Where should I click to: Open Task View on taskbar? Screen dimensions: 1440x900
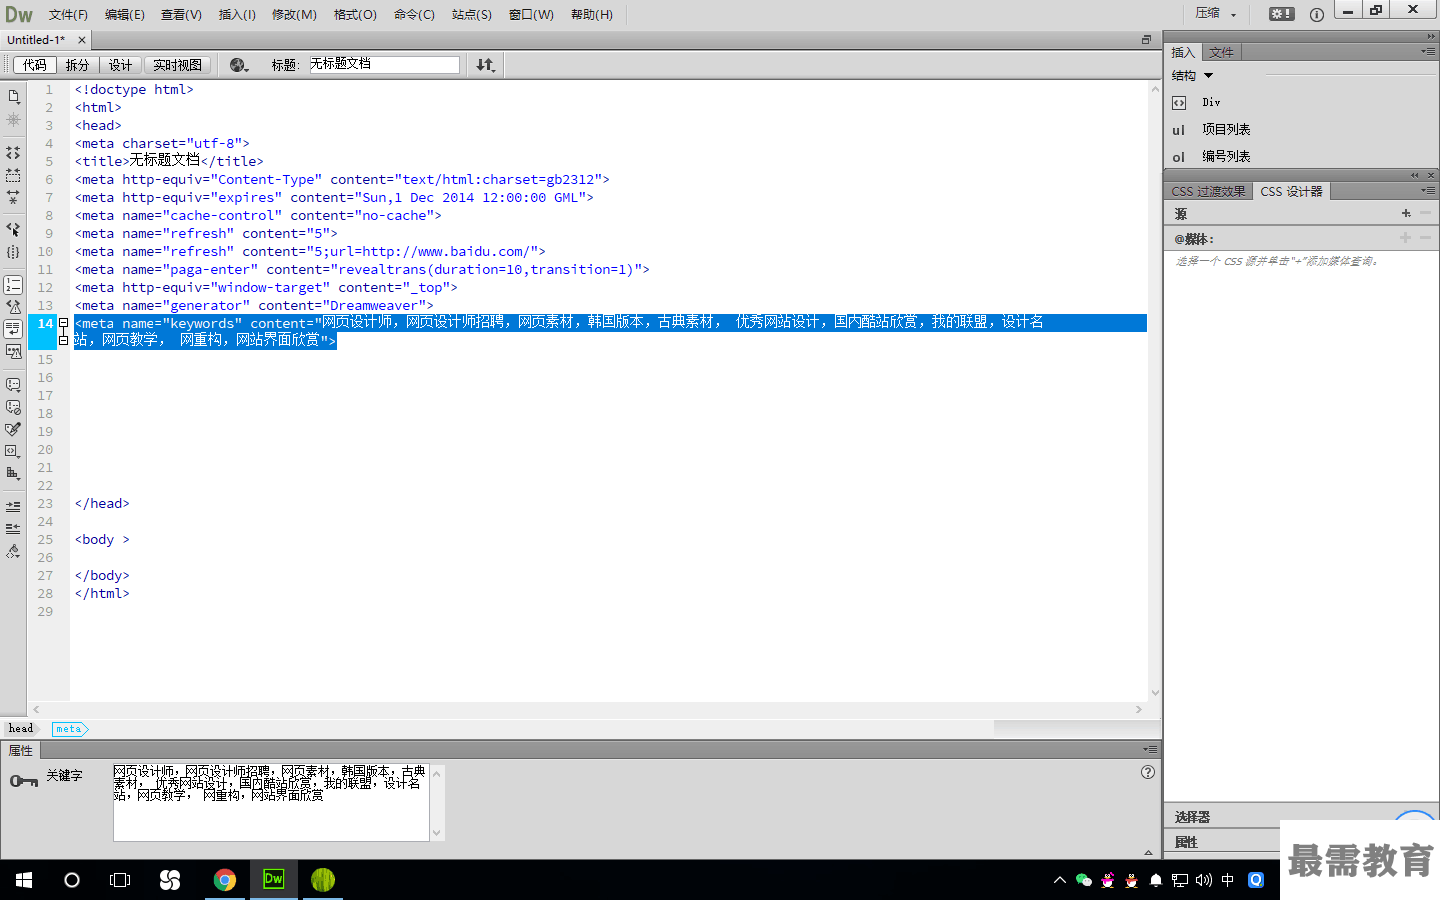(x=120, y=880)
